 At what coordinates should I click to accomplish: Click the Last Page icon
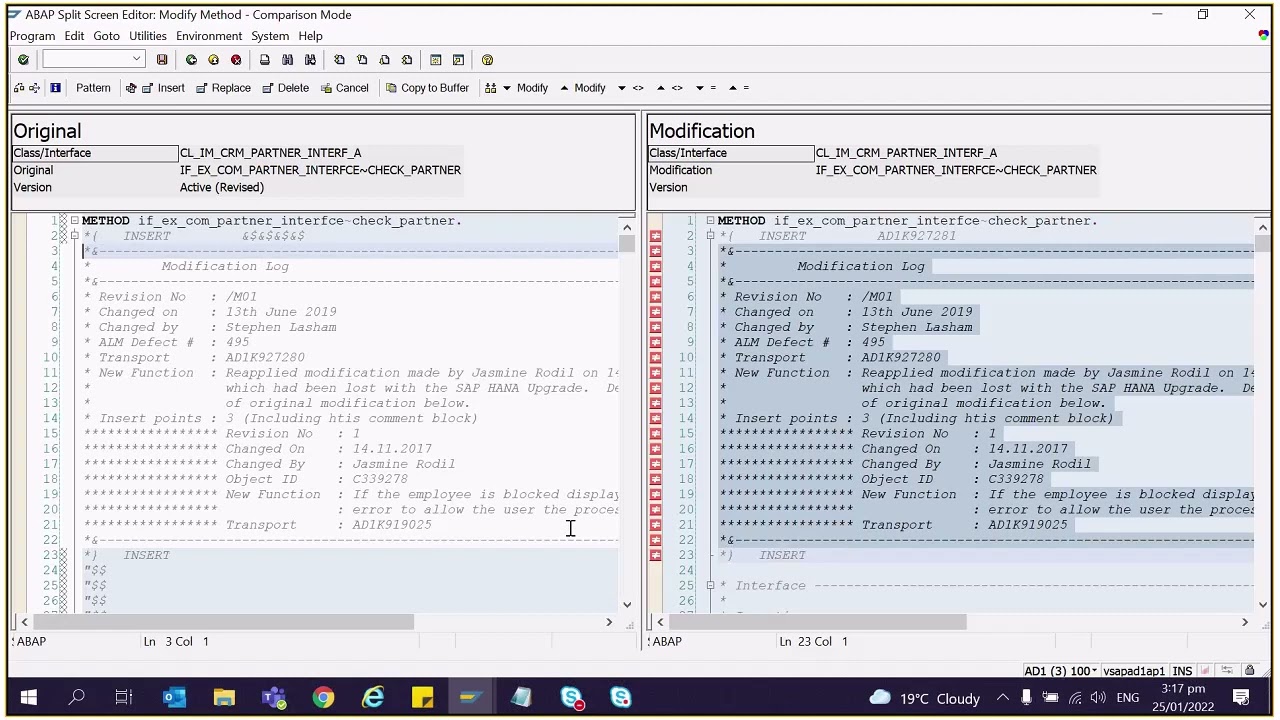pyautogui.click(x=406, y=60)
